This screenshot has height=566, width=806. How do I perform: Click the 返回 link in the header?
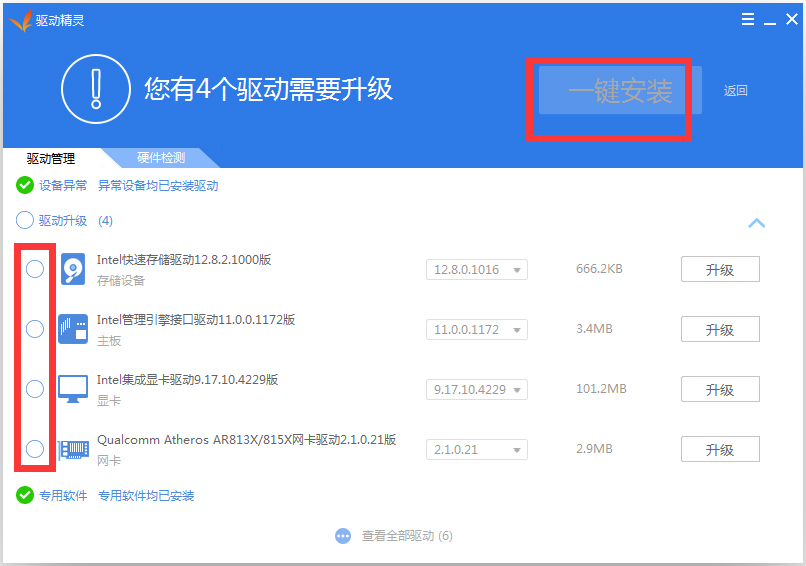[x=736, y=91]
